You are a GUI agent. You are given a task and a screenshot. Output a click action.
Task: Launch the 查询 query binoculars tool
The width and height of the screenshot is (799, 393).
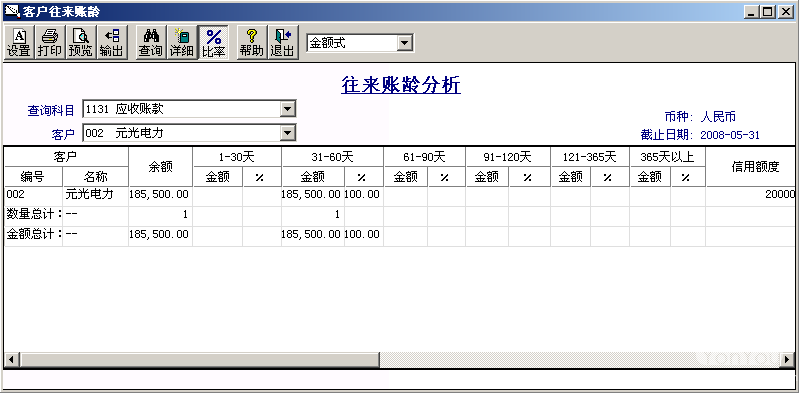click(151, 43)
